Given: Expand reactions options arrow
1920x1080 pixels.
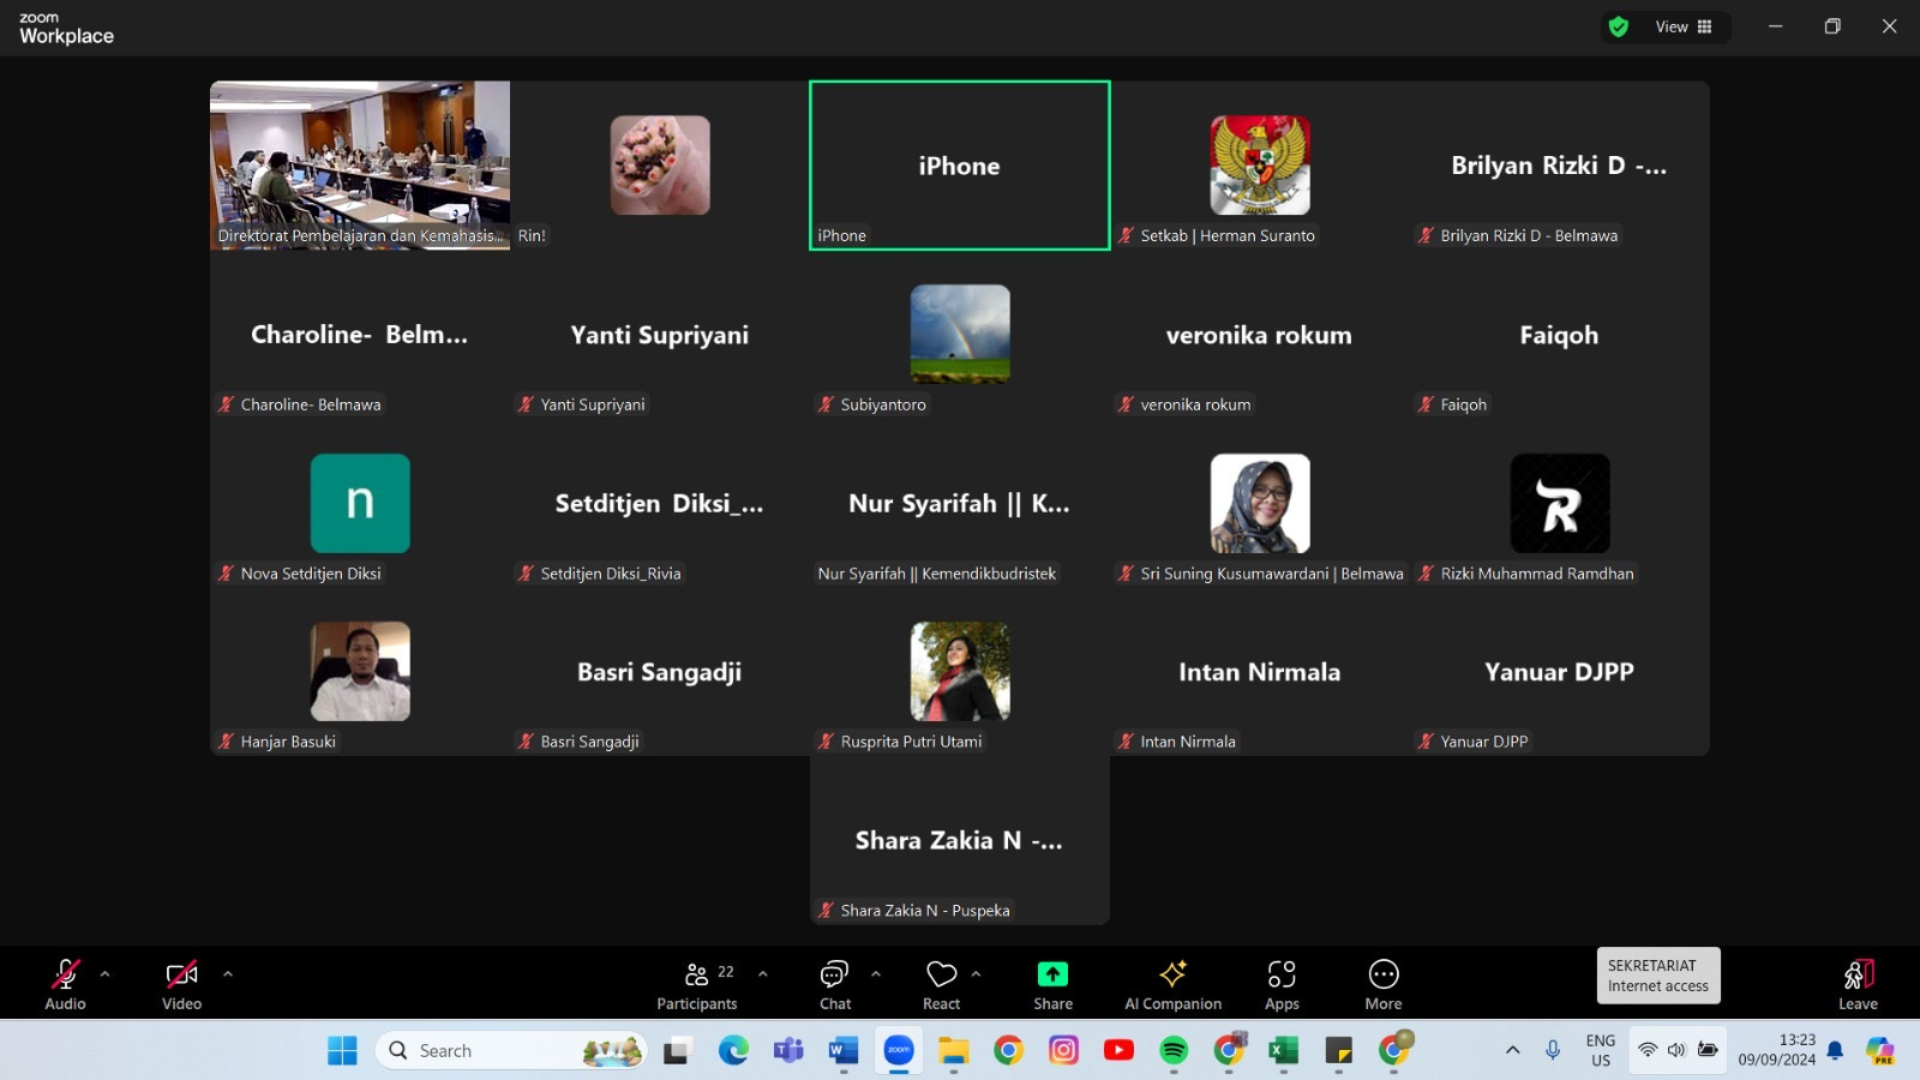Looking at the screenshot, I should 976,974.
